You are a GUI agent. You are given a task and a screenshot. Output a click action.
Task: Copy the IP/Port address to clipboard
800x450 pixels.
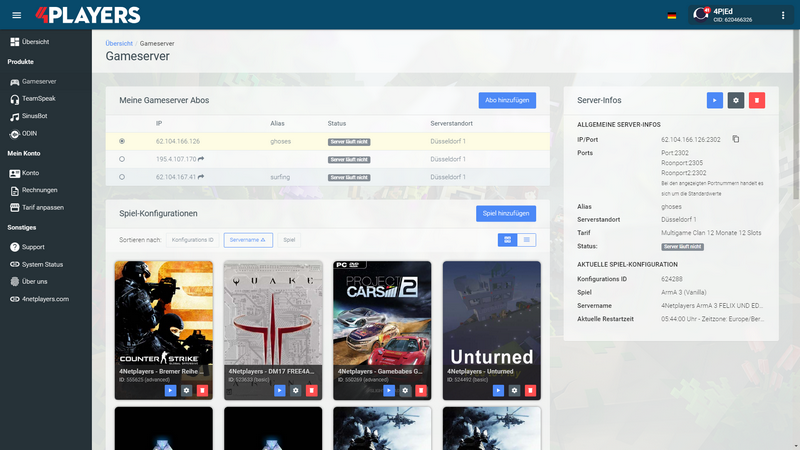pyautogui.click(x=735, y=139)
